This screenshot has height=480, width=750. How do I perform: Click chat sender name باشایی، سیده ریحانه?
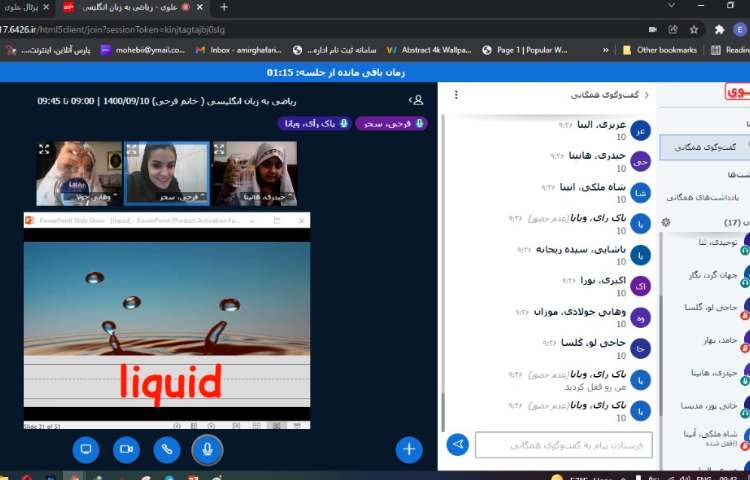click(581, 250)
